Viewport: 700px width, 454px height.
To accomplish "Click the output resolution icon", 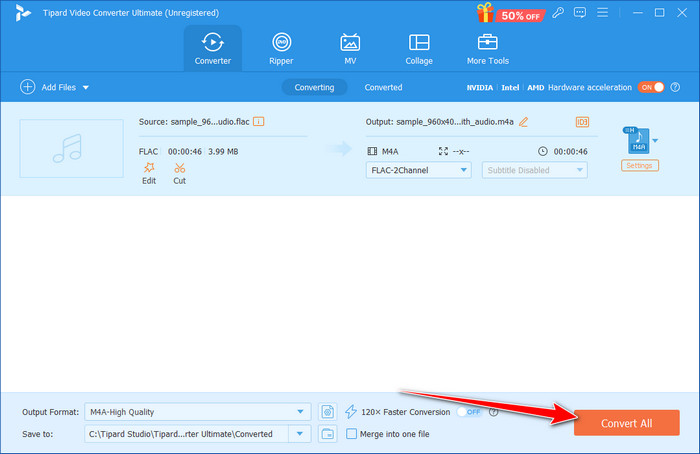I will click(x=443, y=151).
